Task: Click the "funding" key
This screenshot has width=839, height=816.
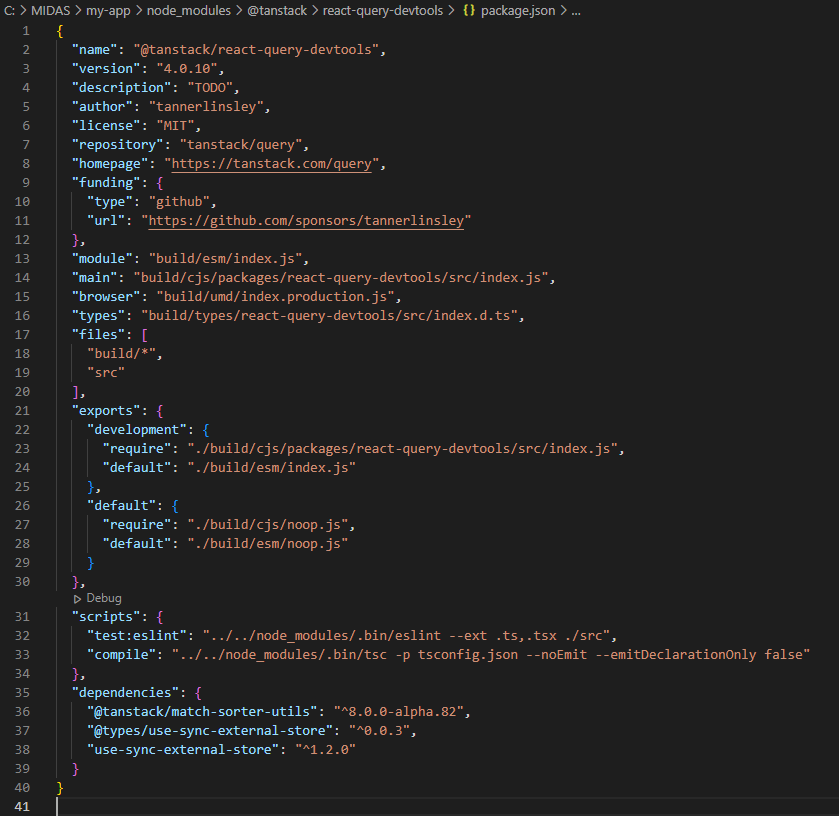Action: click(106, 183)
